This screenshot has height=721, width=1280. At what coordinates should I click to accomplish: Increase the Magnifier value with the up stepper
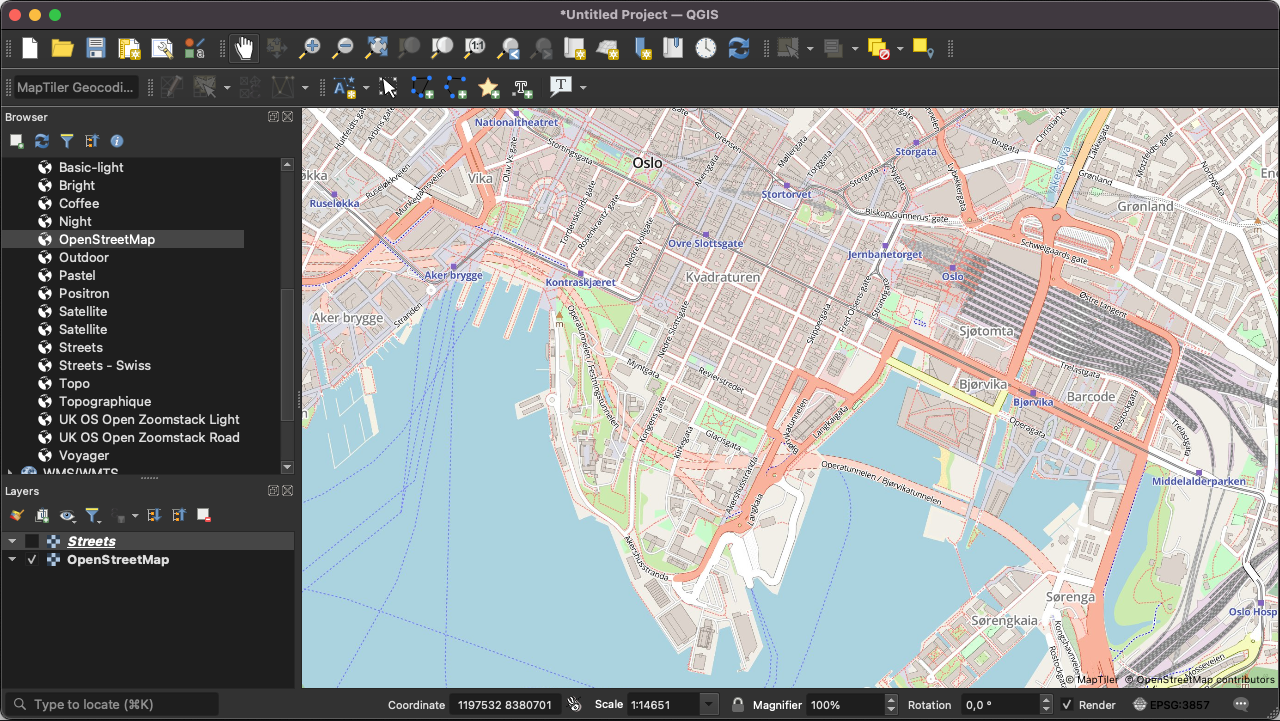891,700
